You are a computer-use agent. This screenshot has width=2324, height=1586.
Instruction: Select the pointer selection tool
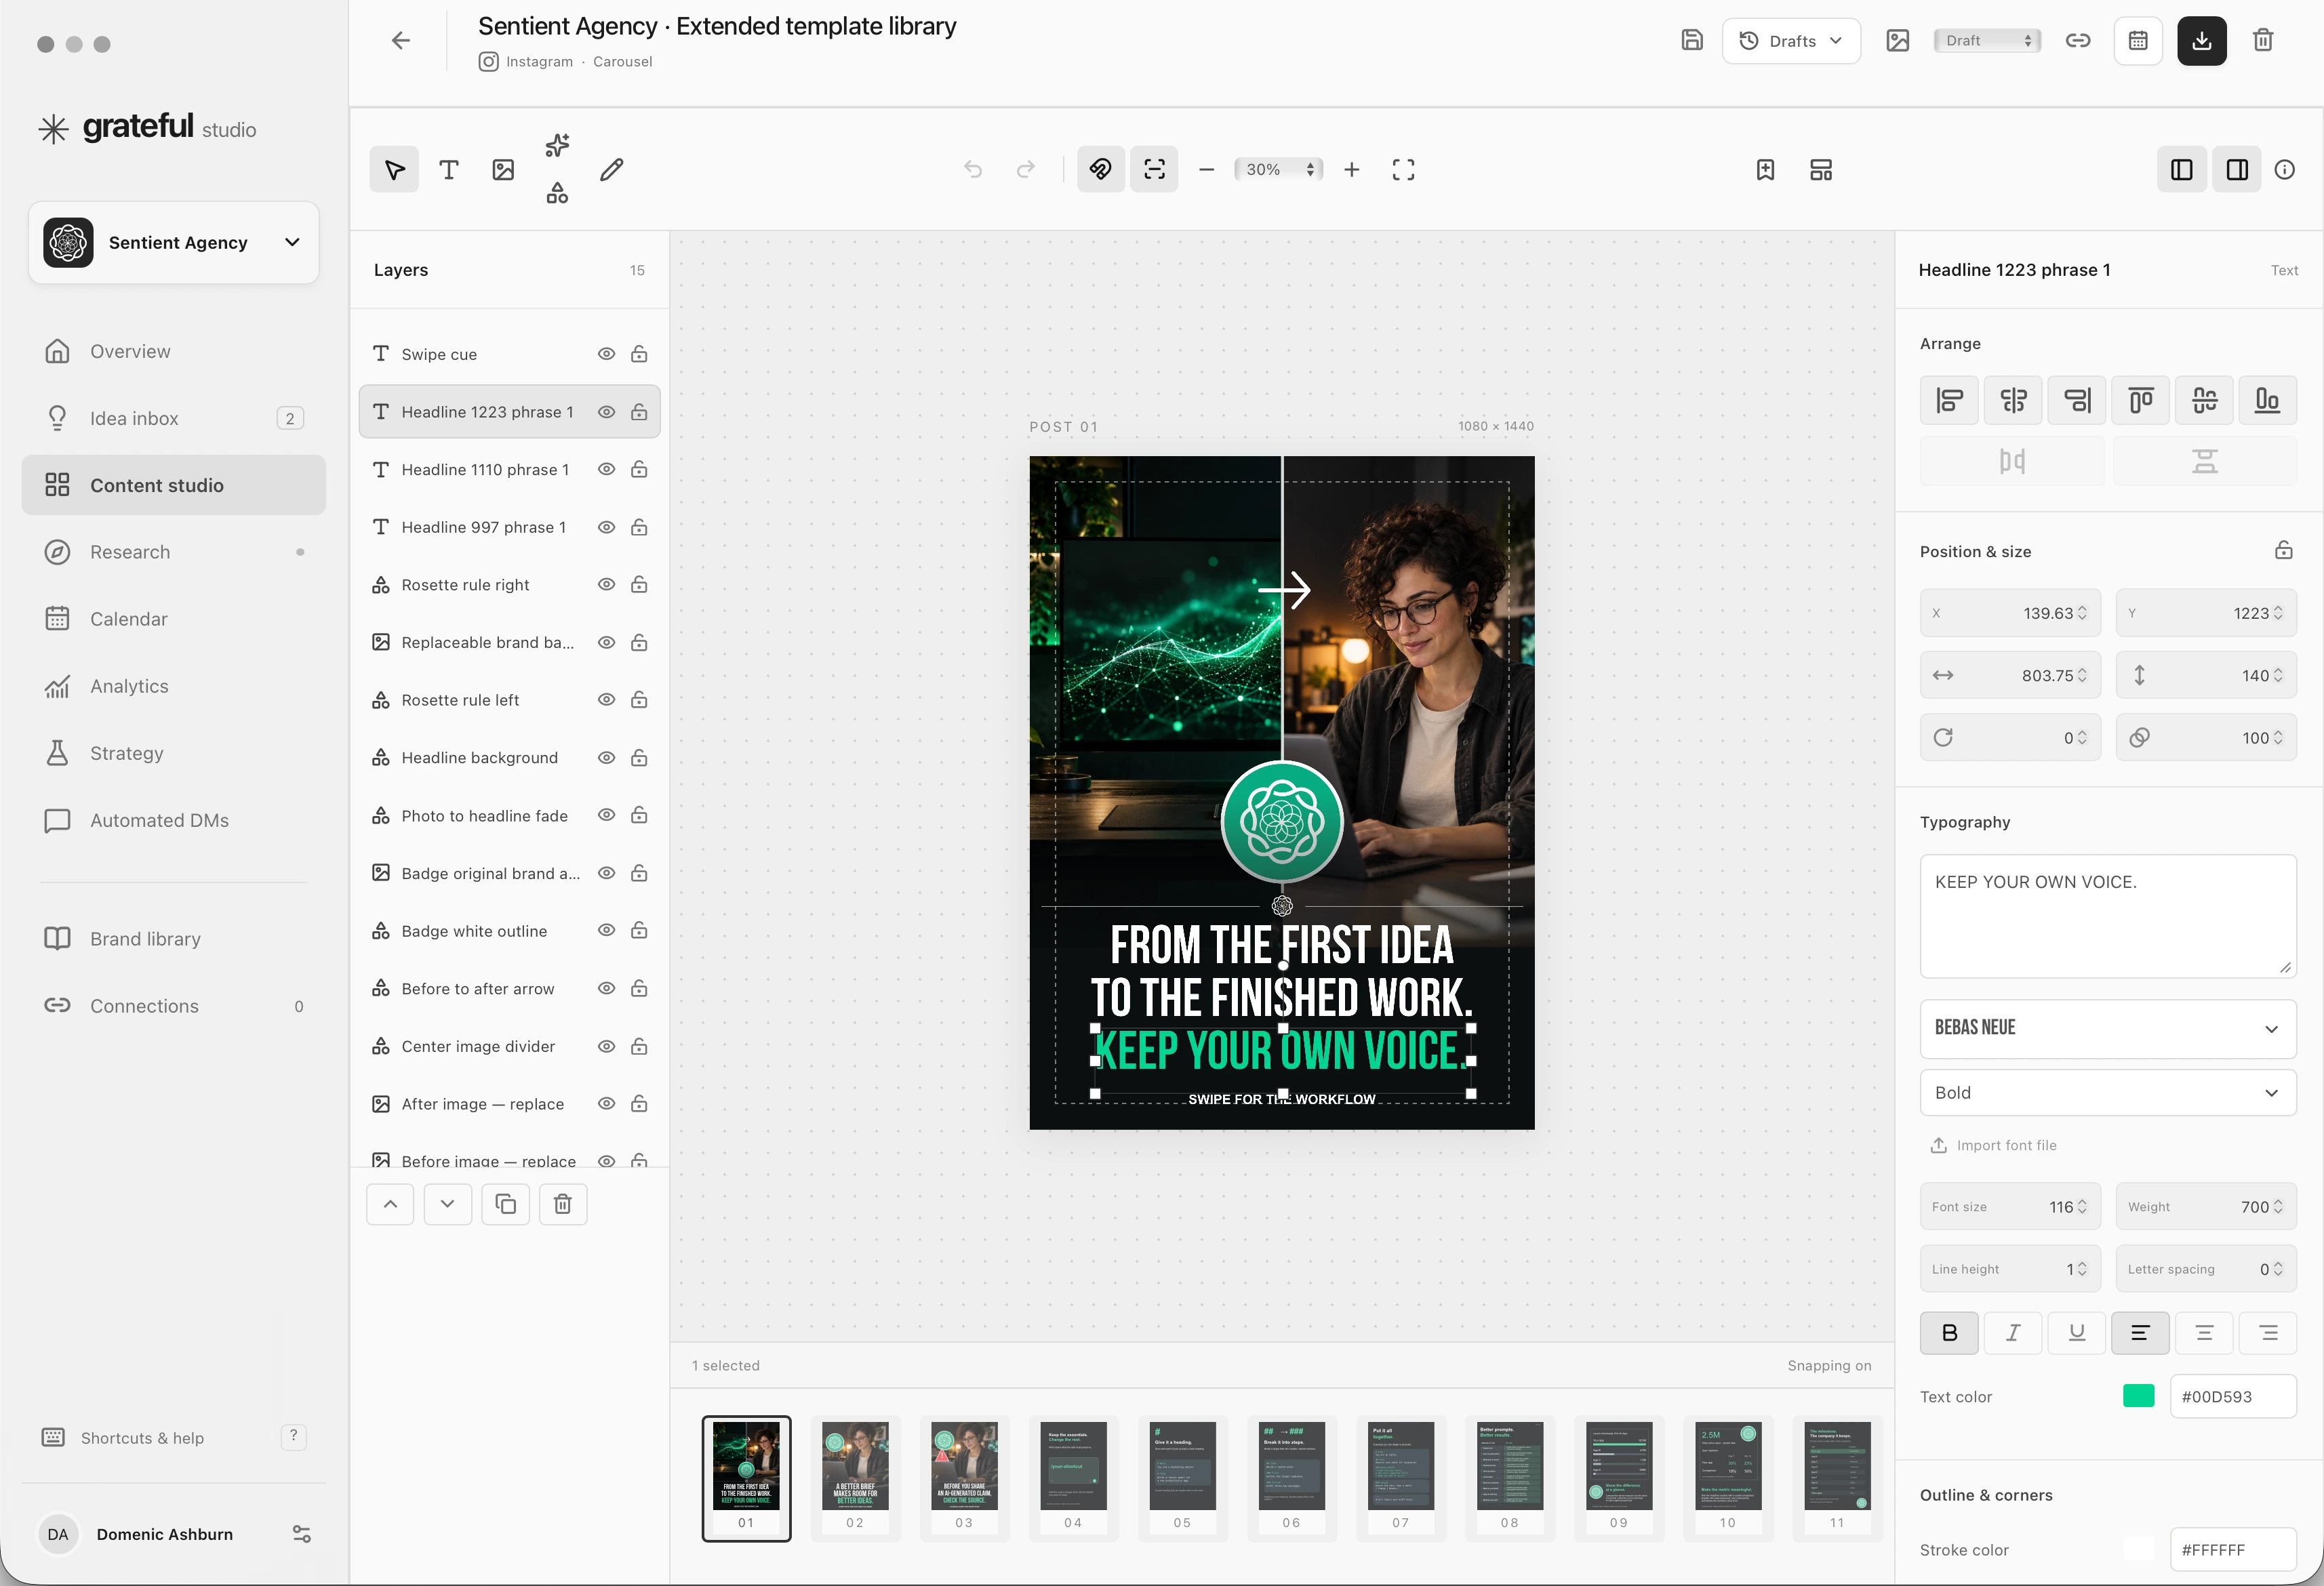click(x=394, y=170)
